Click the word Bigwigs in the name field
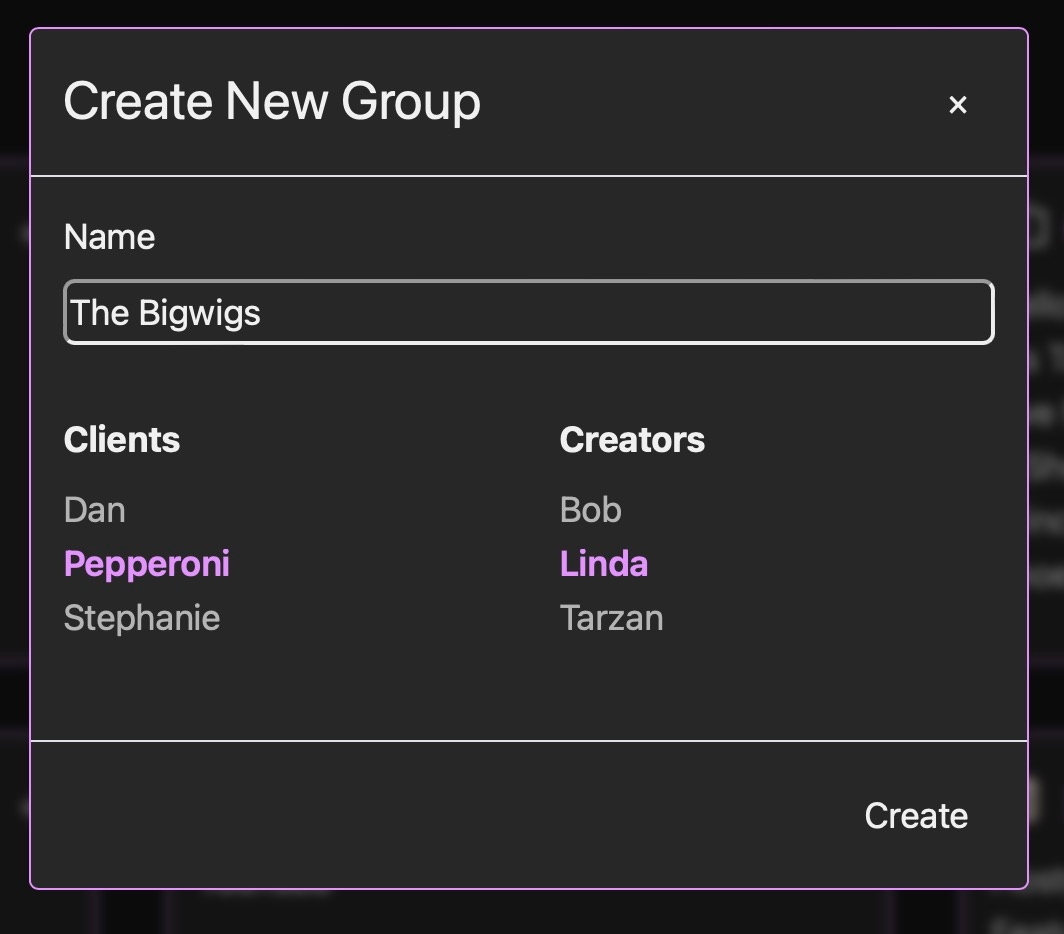Screen dimensions: 1064x934 point(199,313)
